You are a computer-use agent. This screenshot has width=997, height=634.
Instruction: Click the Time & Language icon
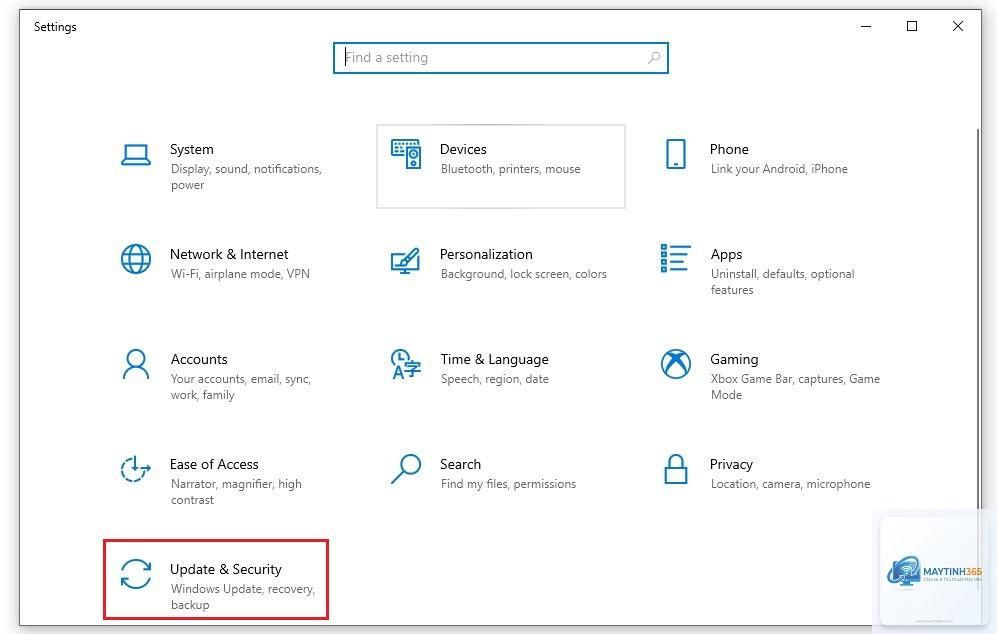pos(406,364)
